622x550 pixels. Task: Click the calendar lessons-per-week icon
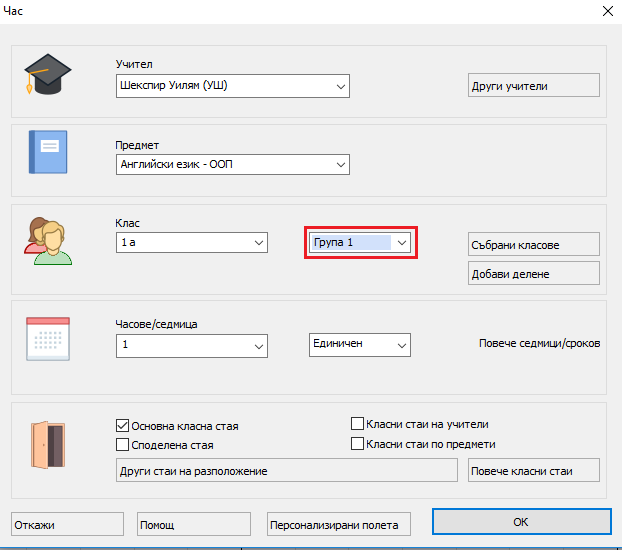(x=46, y=336)
